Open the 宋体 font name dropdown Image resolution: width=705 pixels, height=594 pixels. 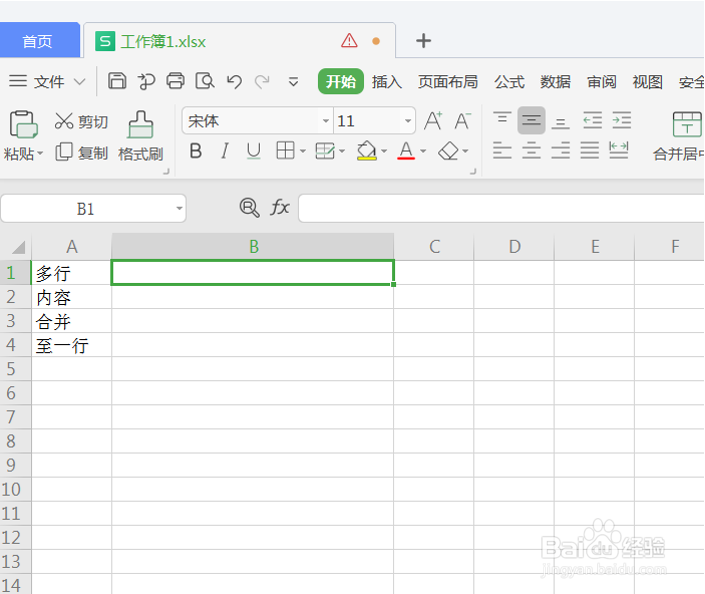click(x=326, y=121)
